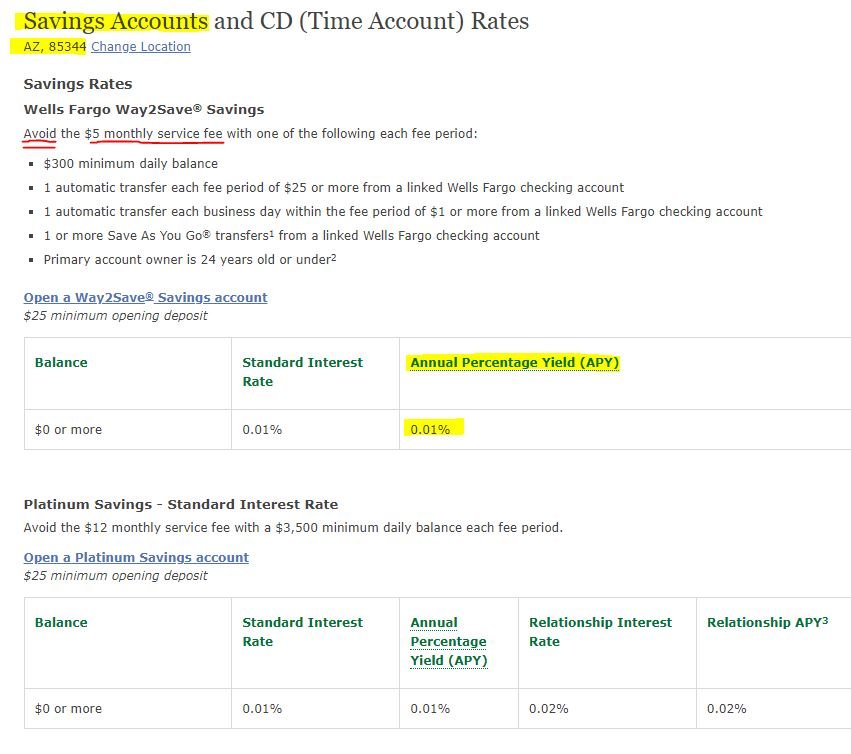Open a Platinum Savings account link
Image resolution: width=851 pixels, height=754 pixels.
point(136,557)
